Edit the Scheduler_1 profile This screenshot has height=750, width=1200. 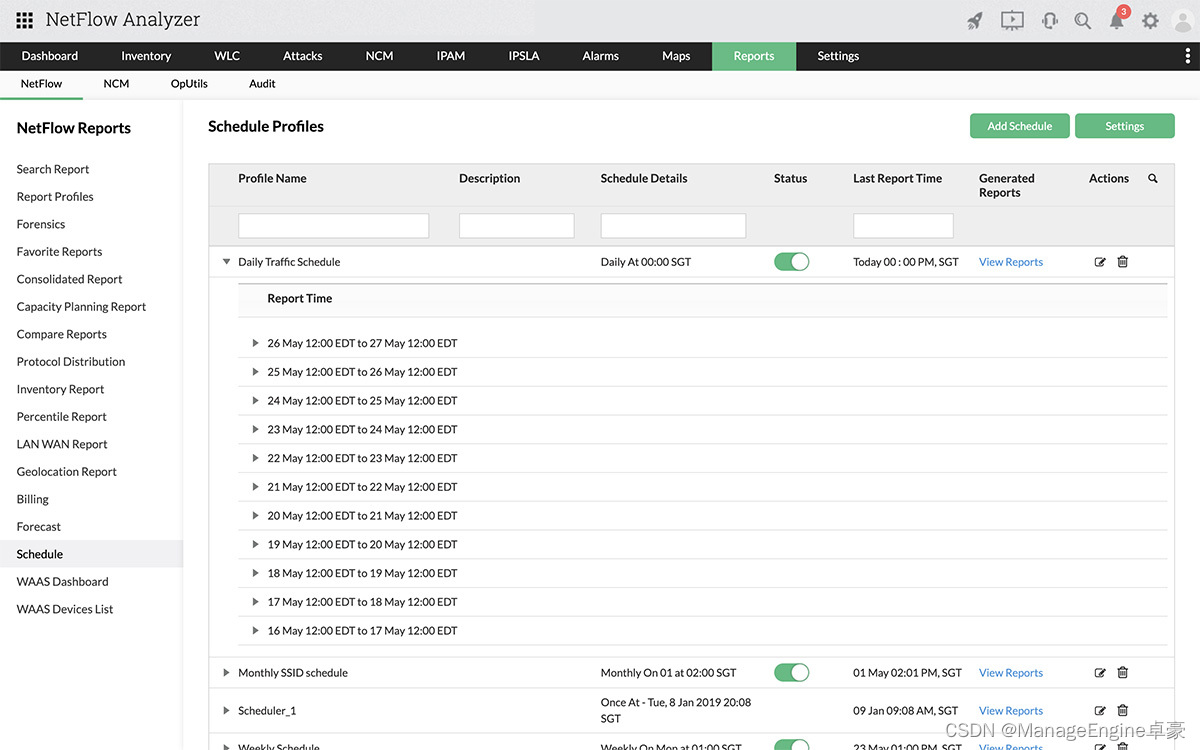(x=1100, y=711)
